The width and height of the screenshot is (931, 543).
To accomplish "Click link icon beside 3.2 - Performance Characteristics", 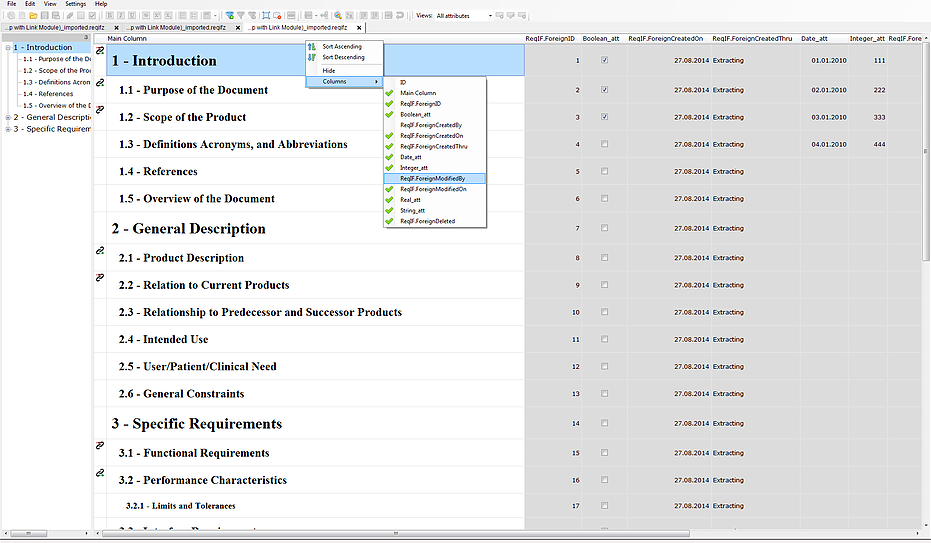I will (x=100, y=473).
